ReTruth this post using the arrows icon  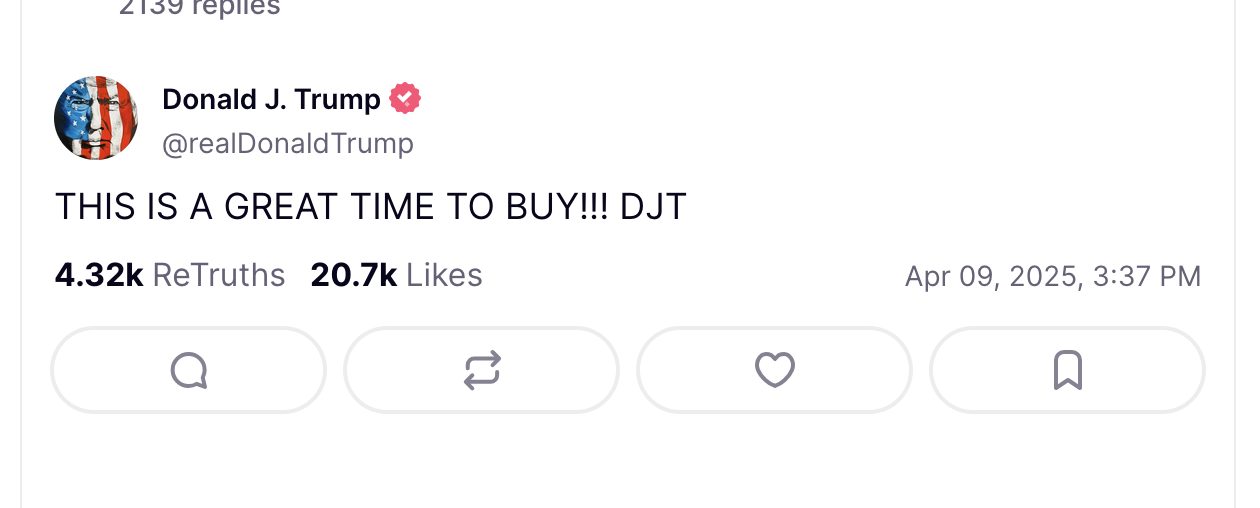click(x=482, y=371)
